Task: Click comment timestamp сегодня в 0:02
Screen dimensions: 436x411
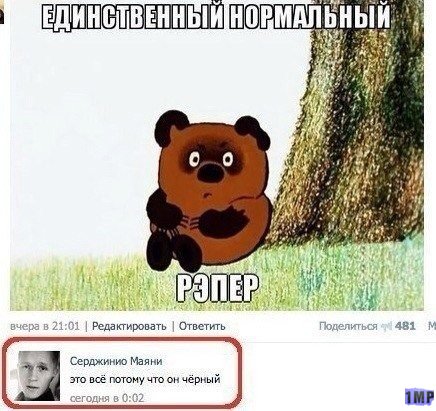Action: (107, 398)
